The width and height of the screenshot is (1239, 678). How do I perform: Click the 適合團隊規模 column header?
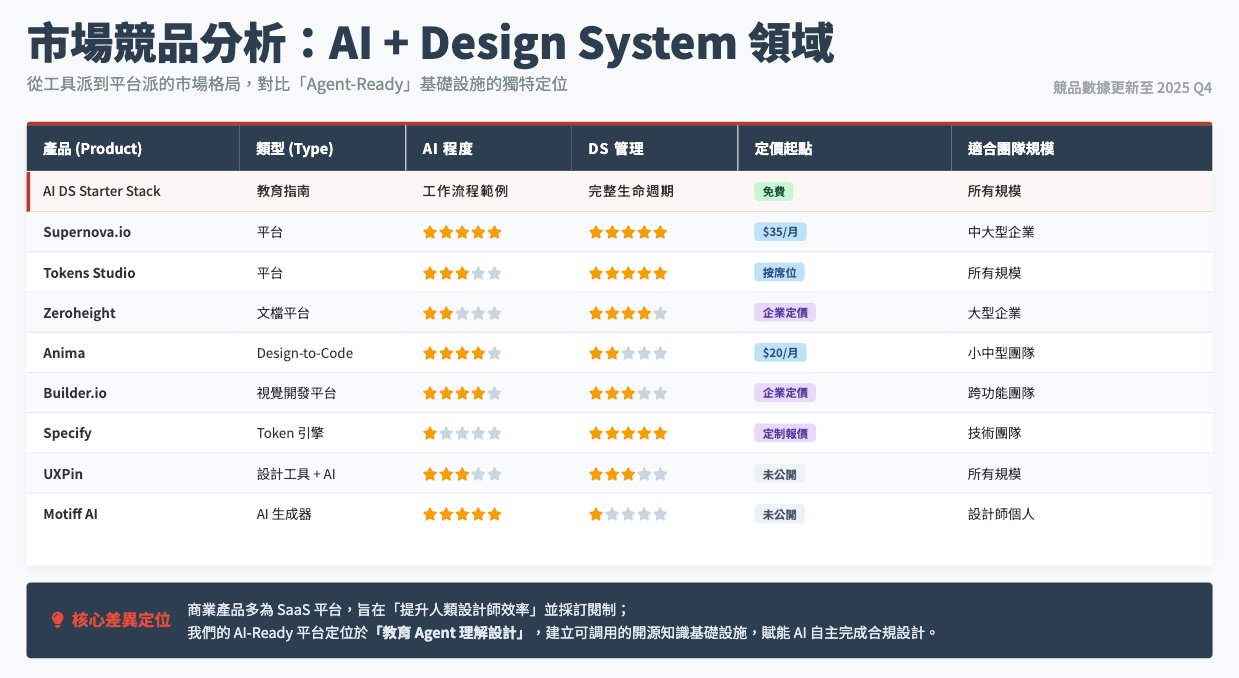click(x=1082, y=148)
